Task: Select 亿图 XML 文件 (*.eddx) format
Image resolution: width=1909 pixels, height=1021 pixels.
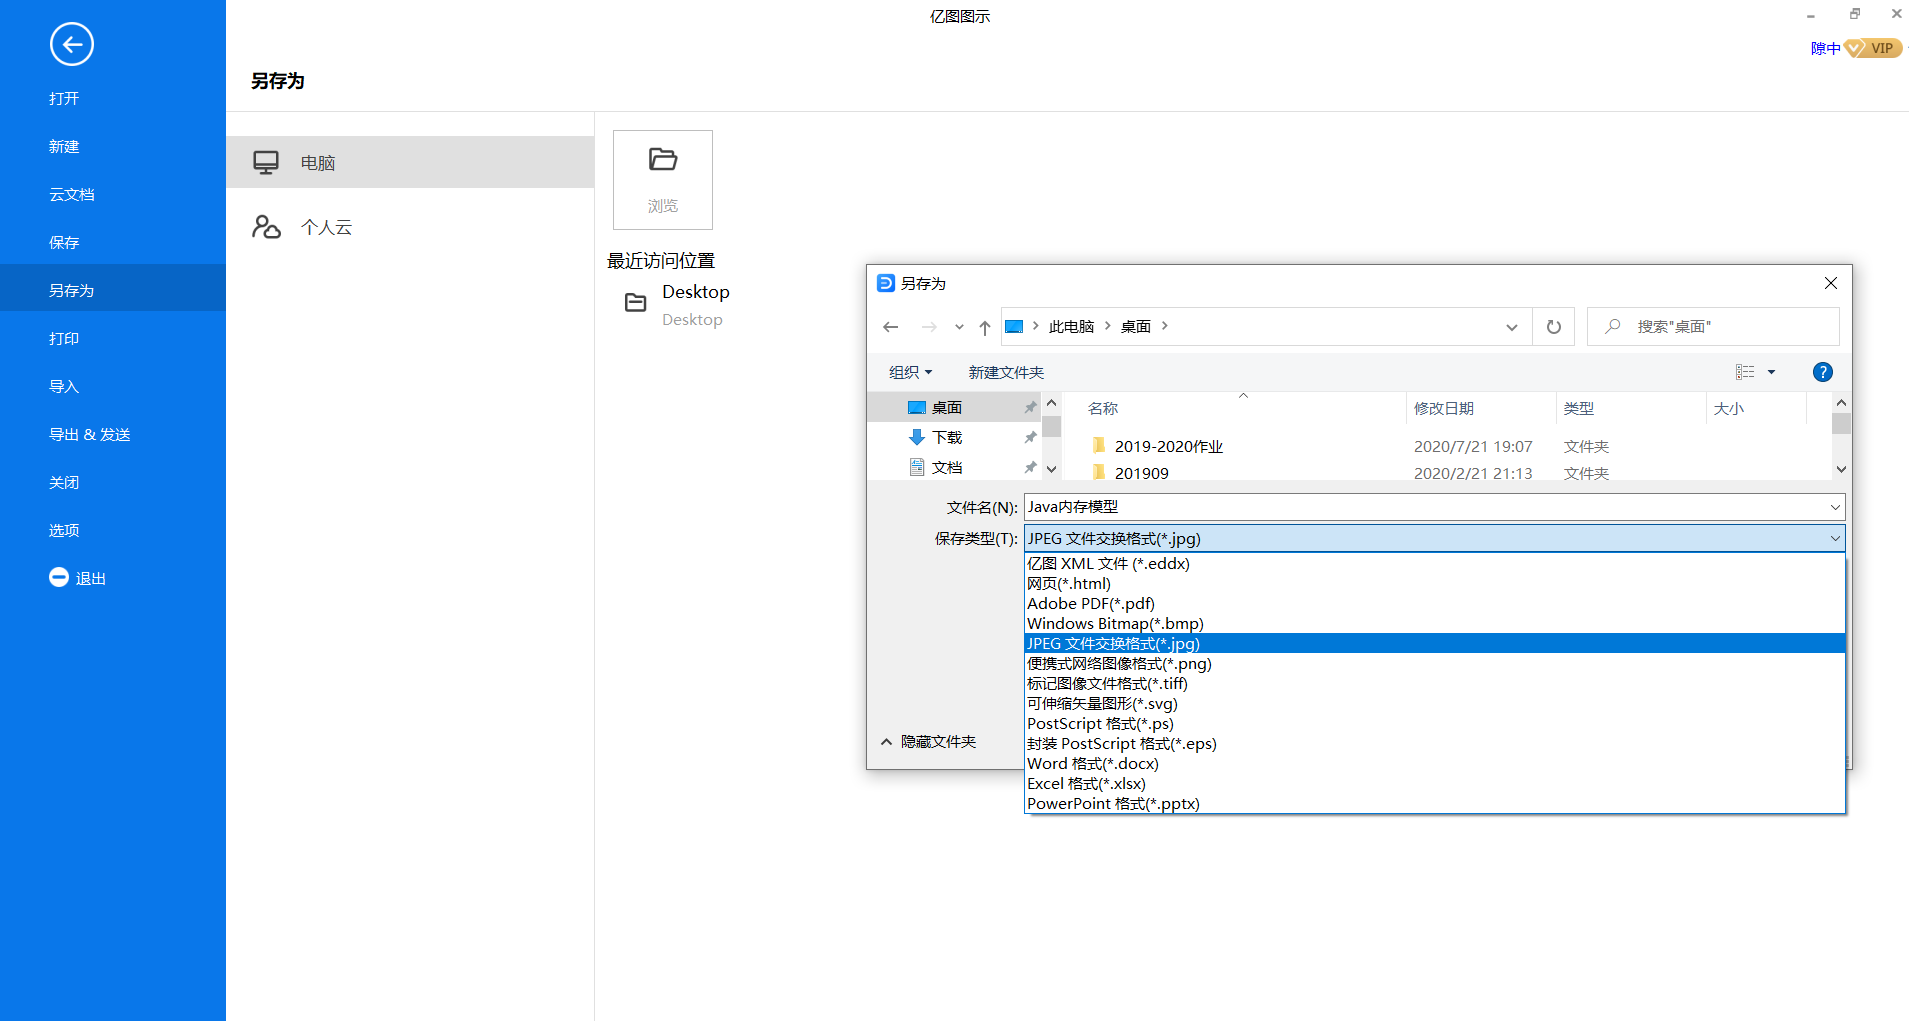Action: coord(1435,563)
